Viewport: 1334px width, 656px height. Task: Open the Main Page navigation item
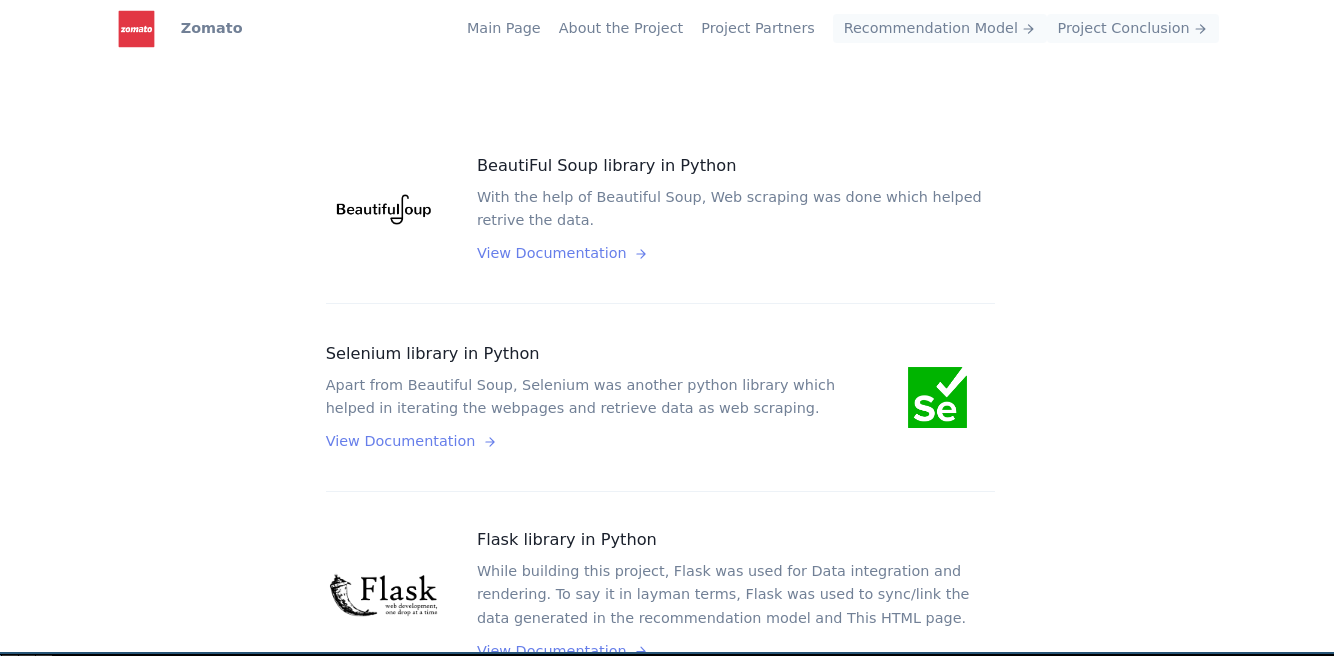pyautogui.click(x=503, y=28)
